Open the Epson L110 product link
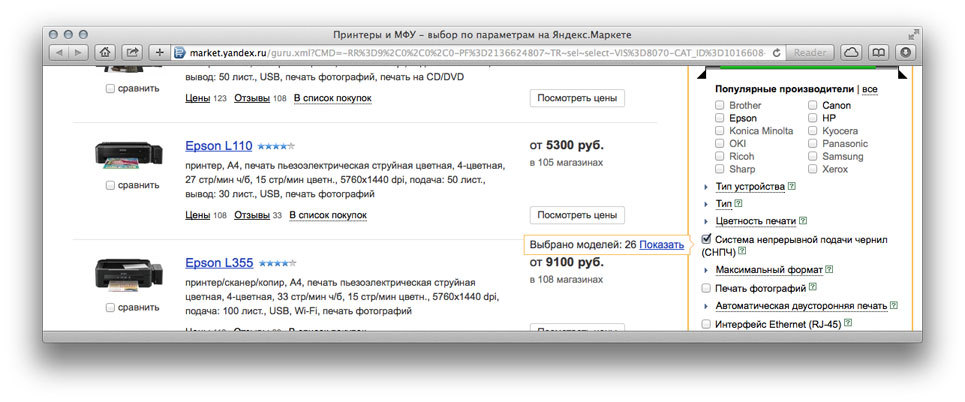 218,146
